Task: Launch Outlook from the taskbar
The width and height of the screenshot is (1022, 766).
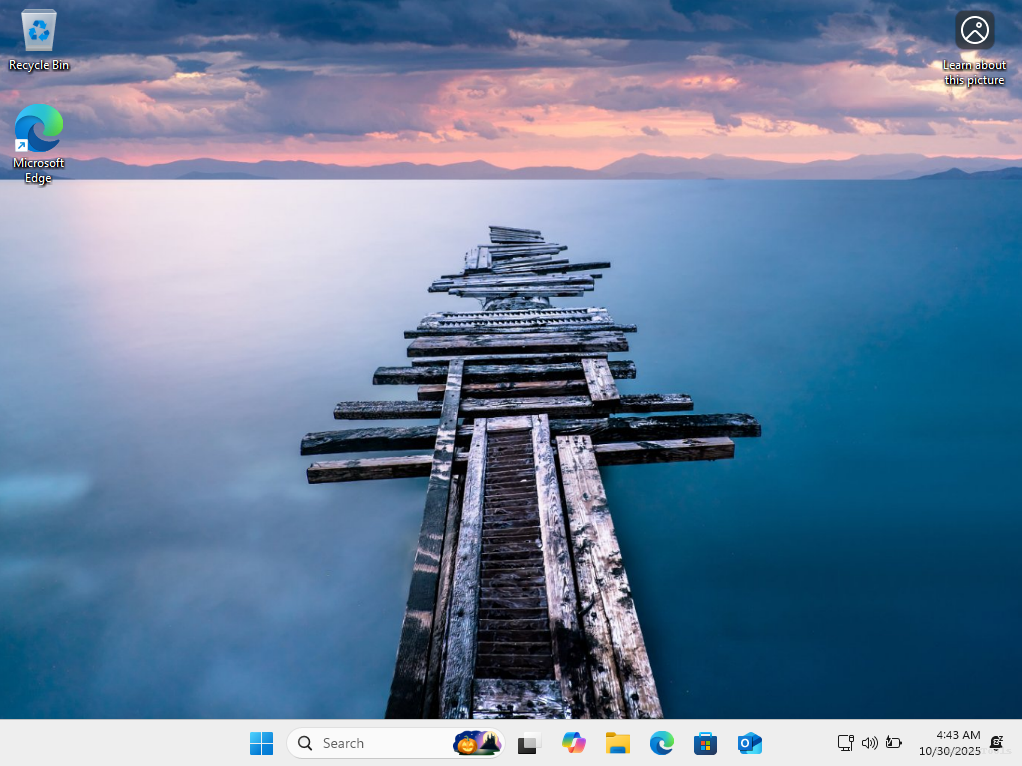Action: (749, 743)
